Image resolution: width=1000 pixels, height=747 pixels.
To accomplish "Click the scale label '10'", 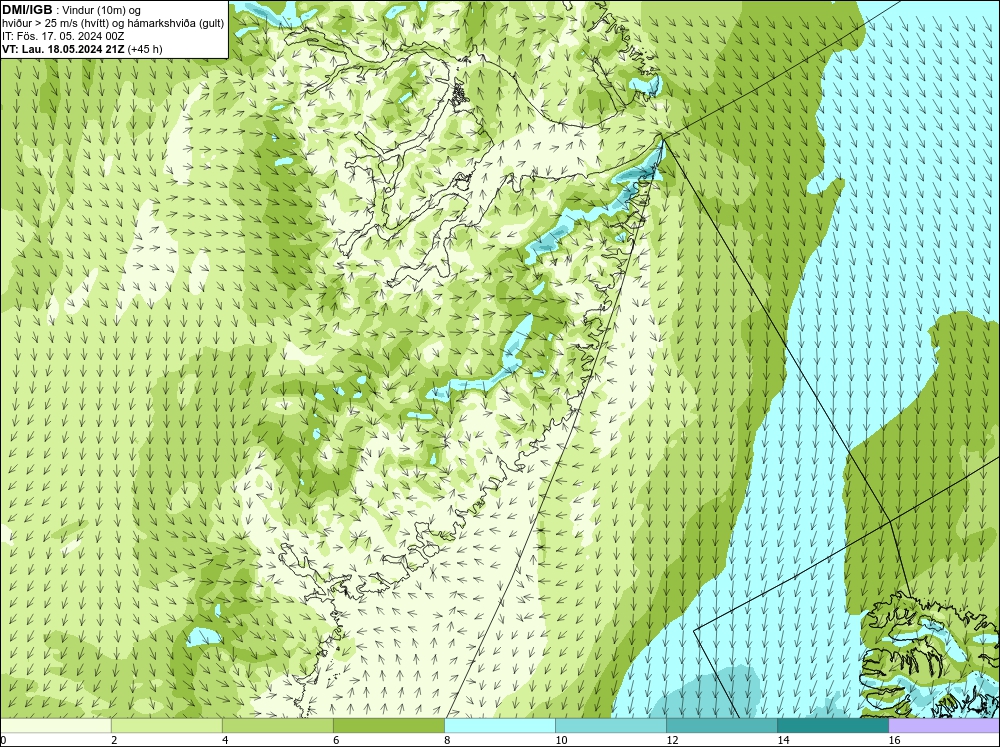I will pyautogui.click(x=561, y=740).
